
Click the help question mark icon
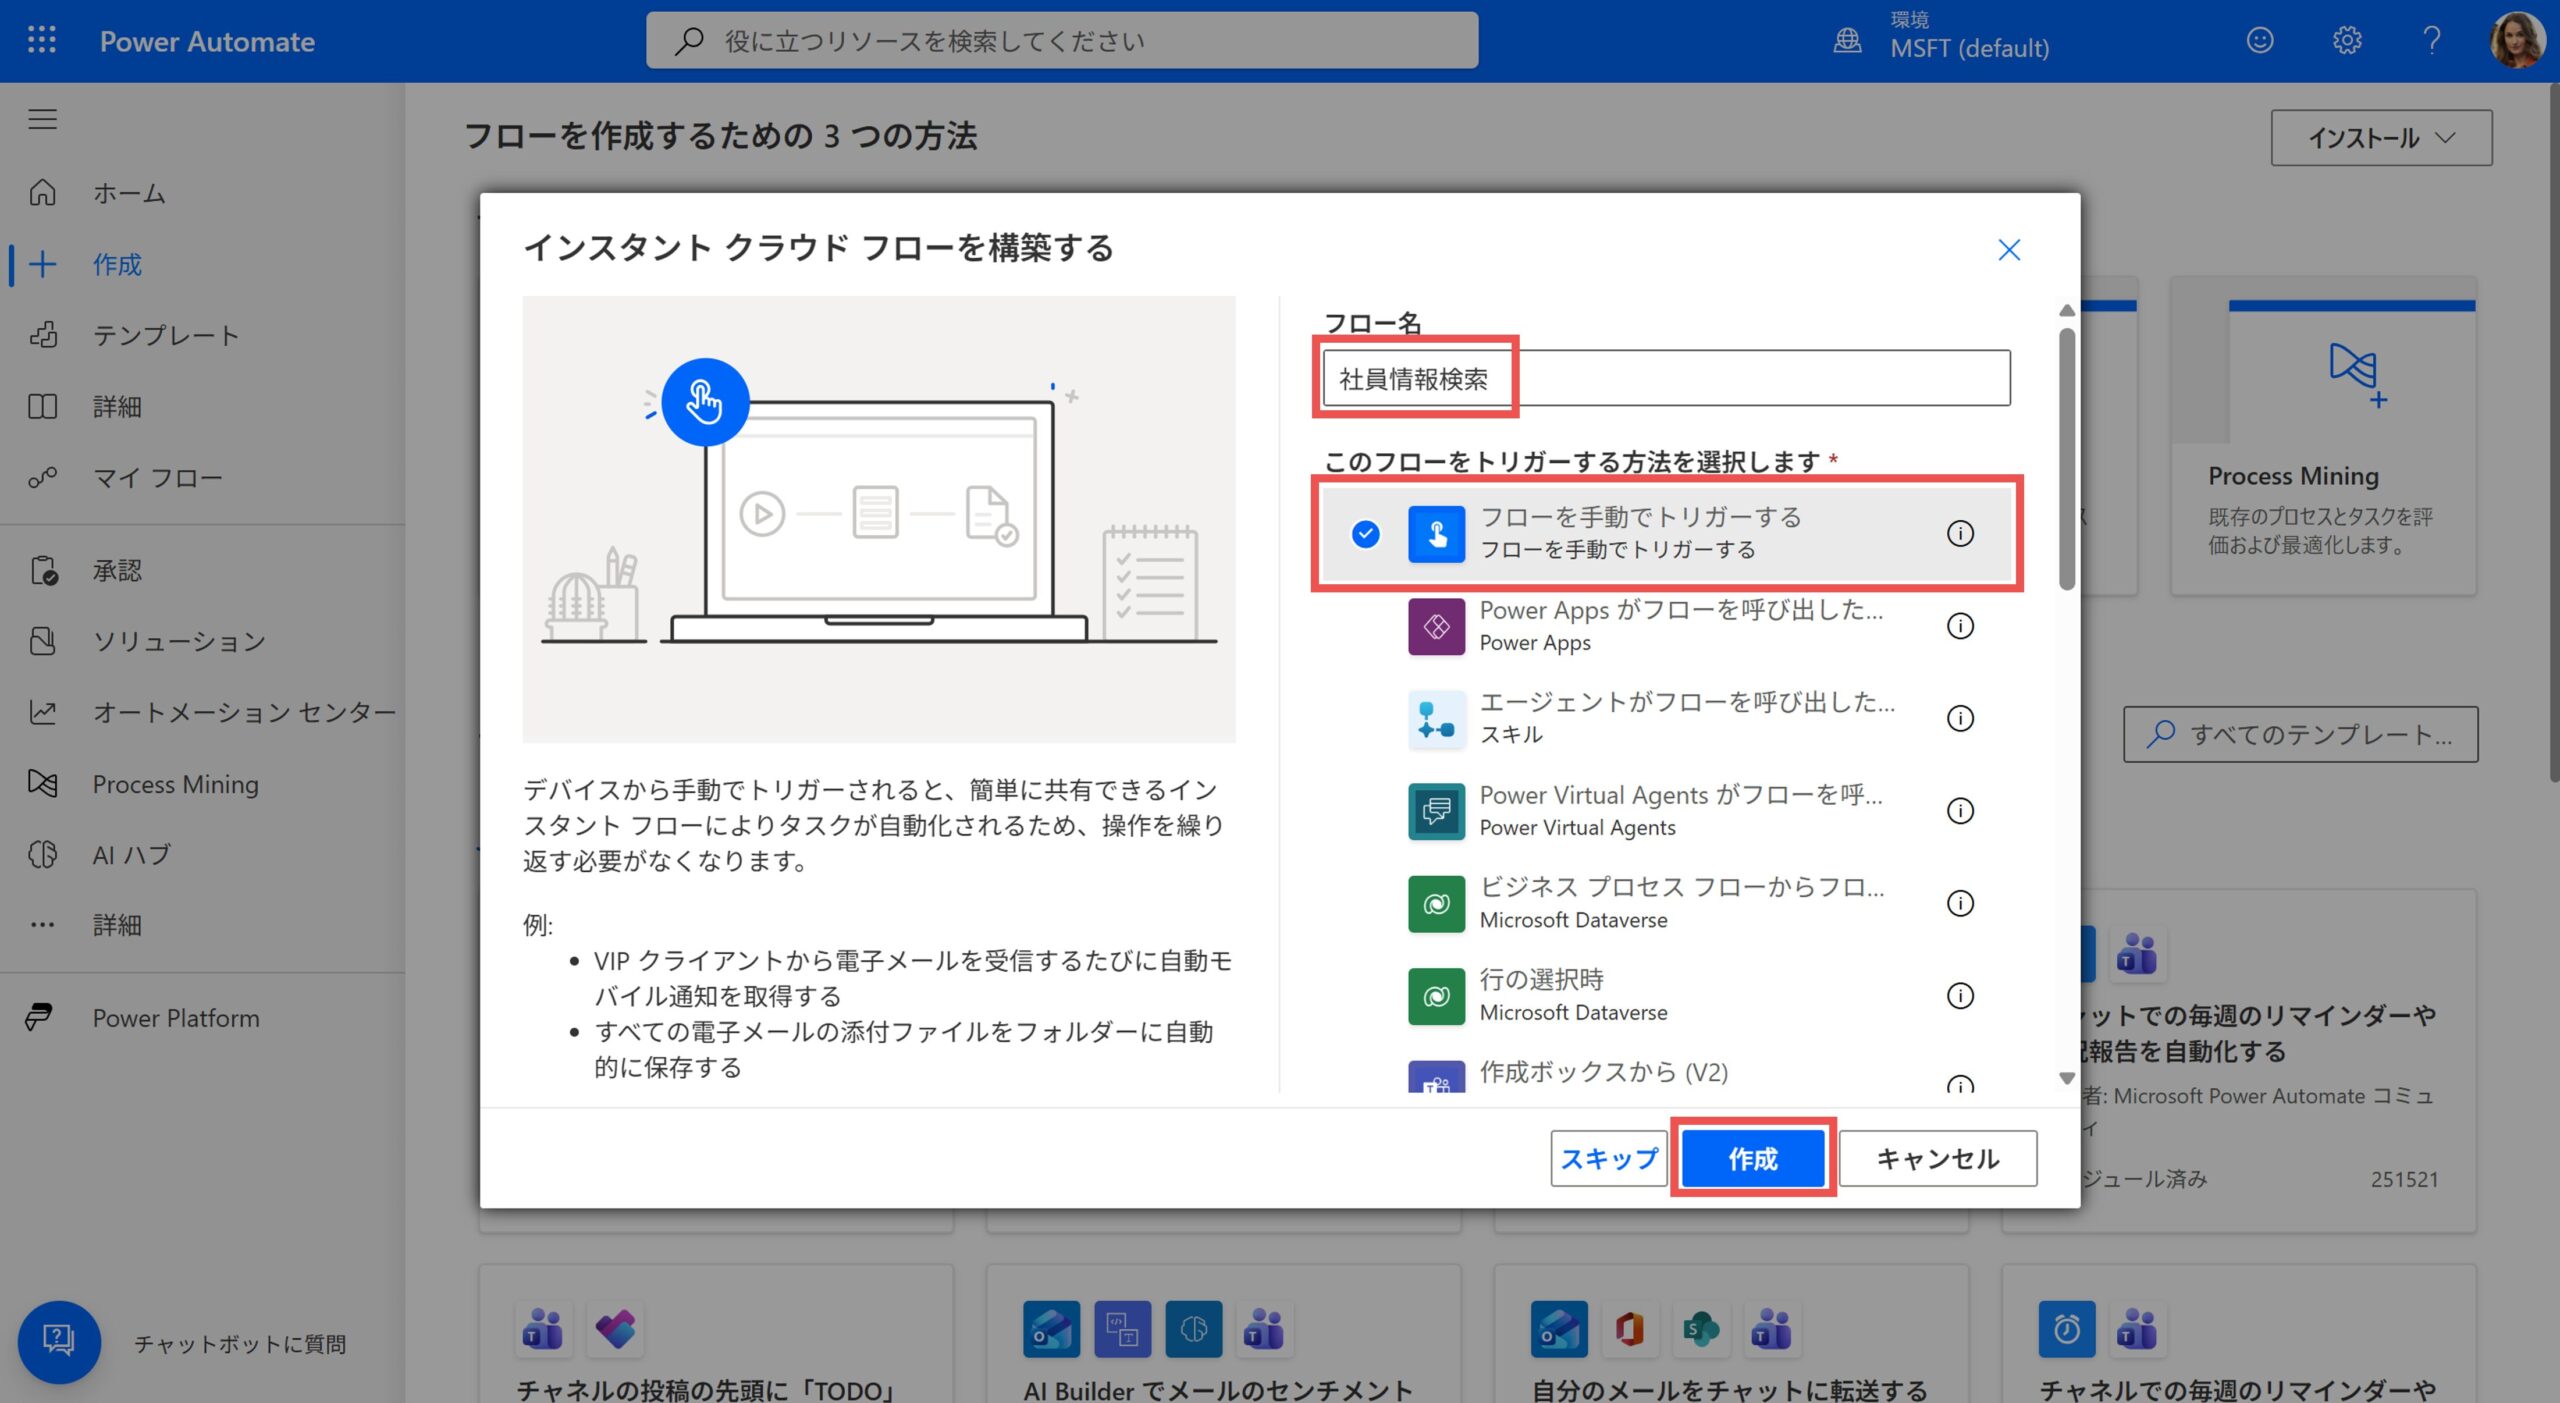[x=2432, y=40]
